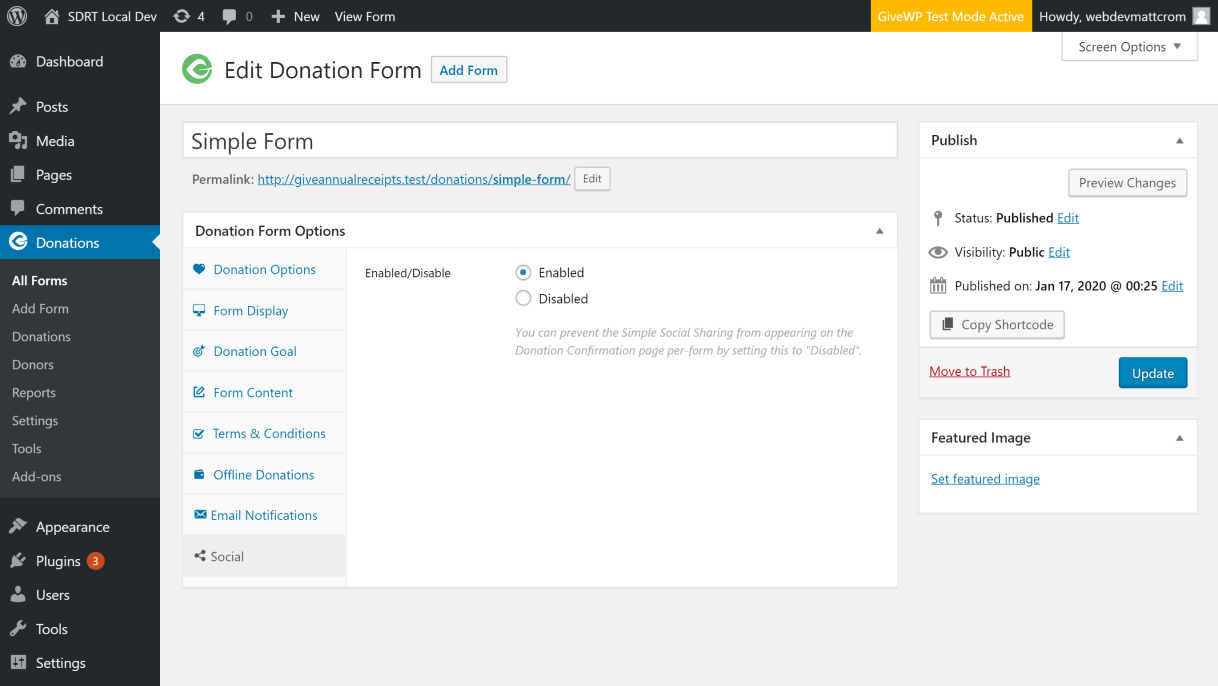The height and width of the screenshot is (686, 1218).
Task: Switch to the Form Display tab
Action: [264, 310]
